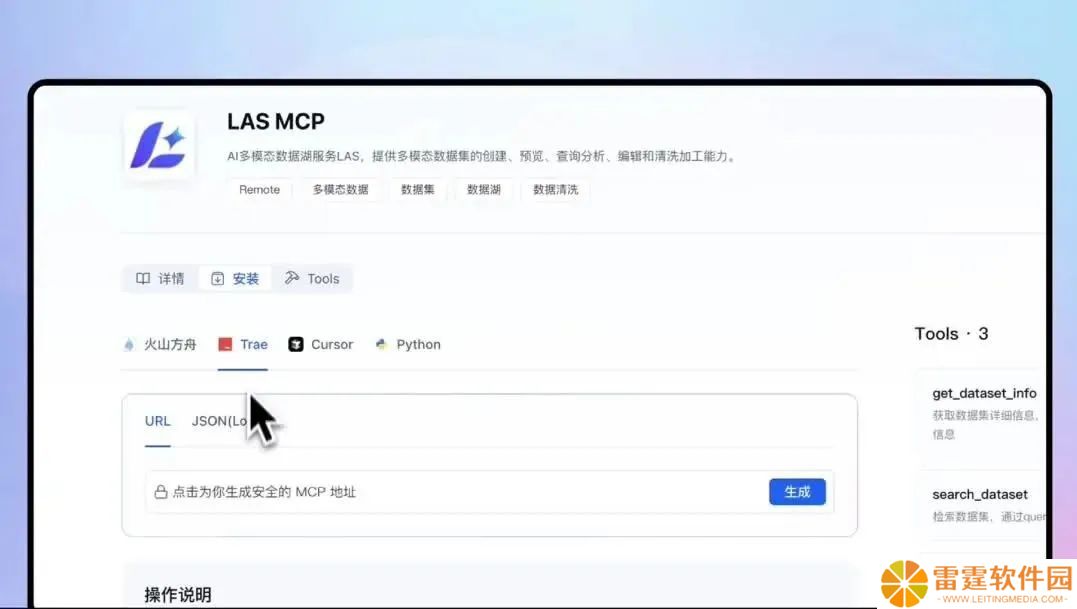
Task: Select the Trae install tab
Action: pos(243,345)
